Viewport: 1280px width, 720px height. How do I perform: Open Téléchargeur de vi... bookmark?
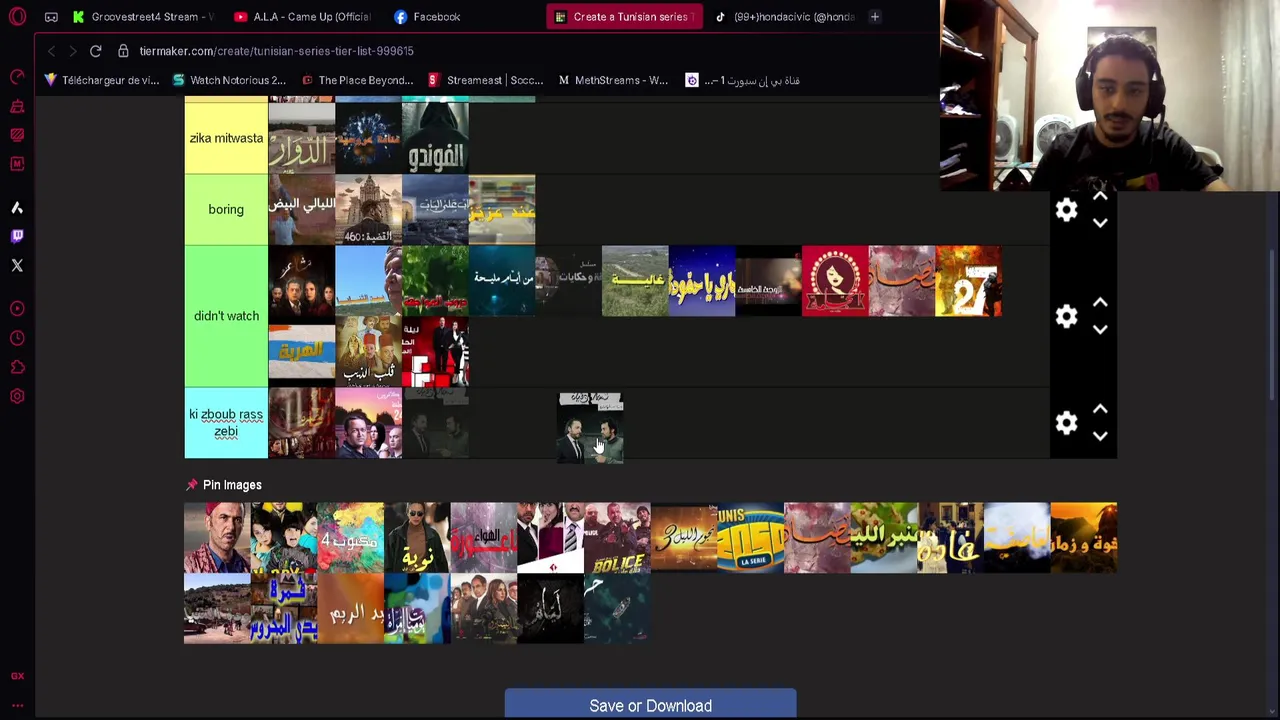tap(100, 80)
